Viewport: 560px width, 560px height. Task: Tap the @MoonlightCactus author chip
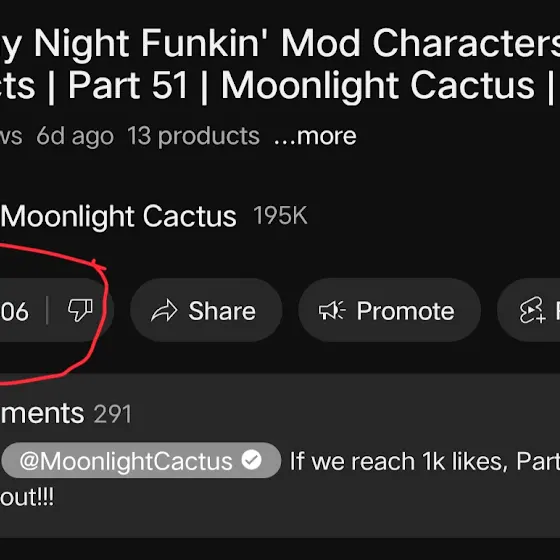tap(141, 460)
